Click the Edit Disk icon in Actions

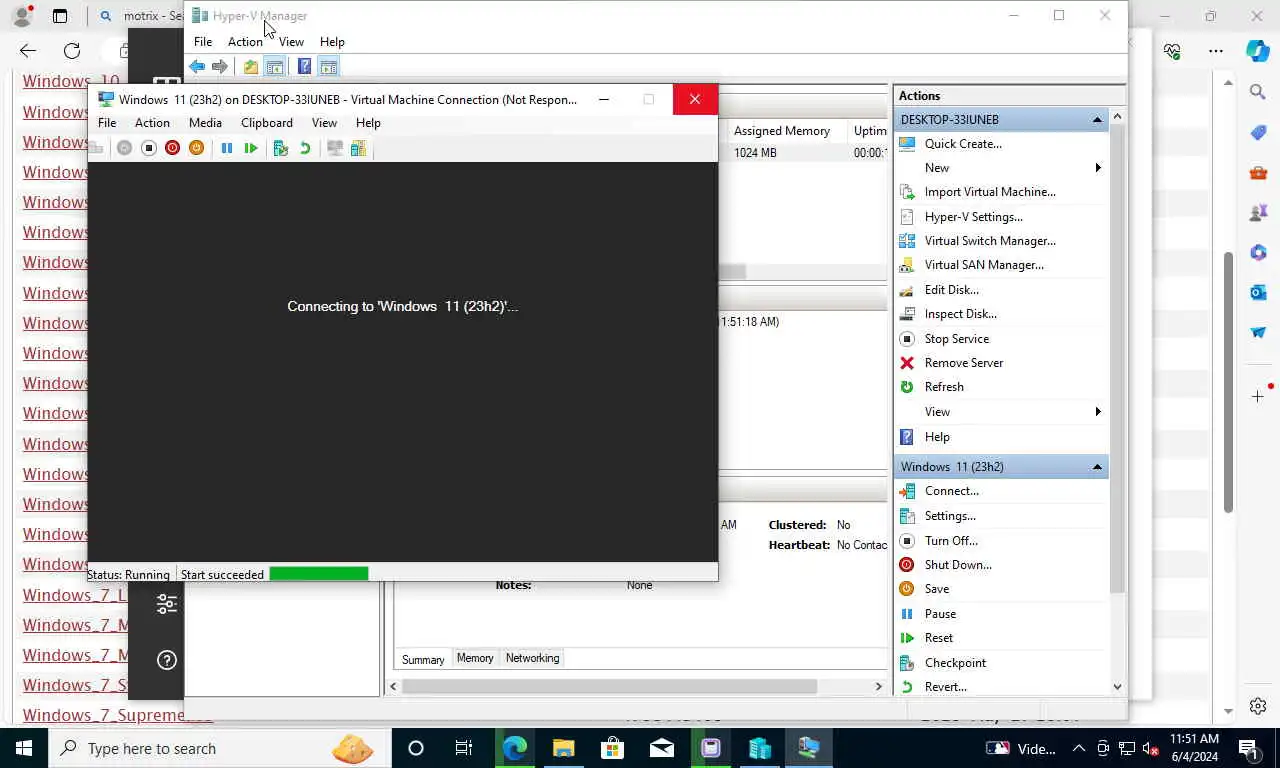click(x=907, y=290)
